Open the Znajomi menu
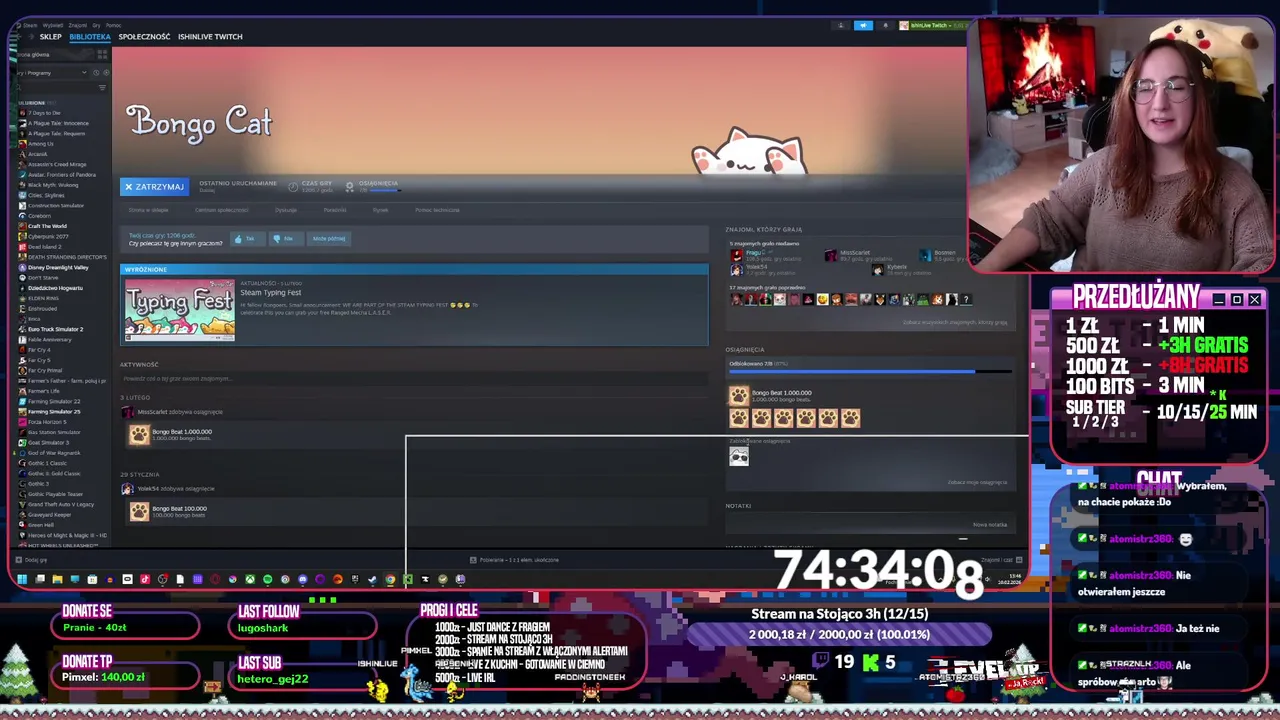This screenshot has height=720, width=1280. click(x=79, y=25)
